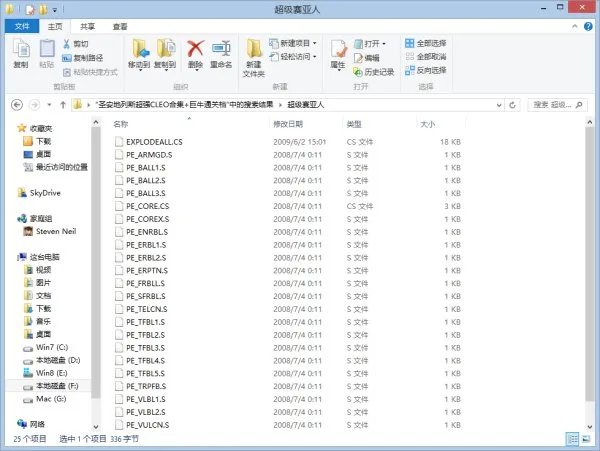
Task: Click Paste shortcut in ribbon
Action: [90, 72]
